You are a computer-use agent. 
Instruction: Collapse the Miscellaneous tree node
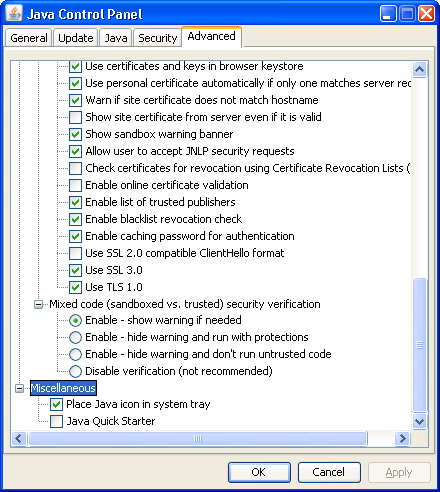pos(20,388)
